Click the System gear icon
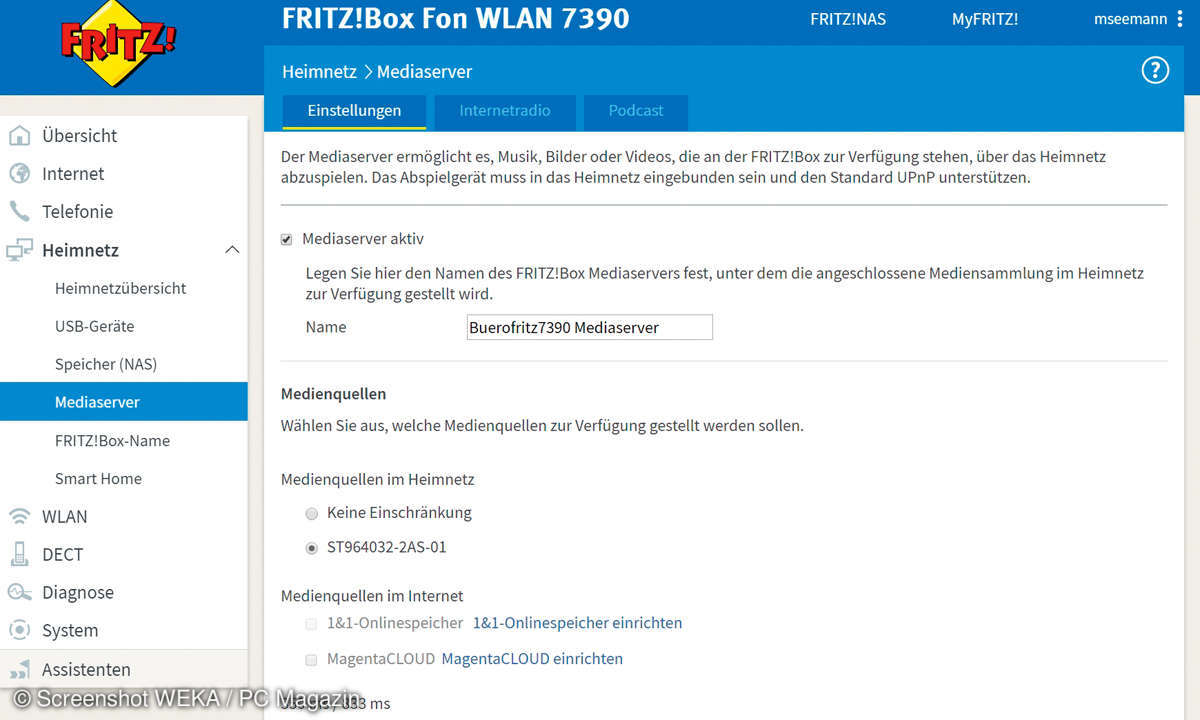Viewport: 1200px width, 720px height. [x=20, y=630]
